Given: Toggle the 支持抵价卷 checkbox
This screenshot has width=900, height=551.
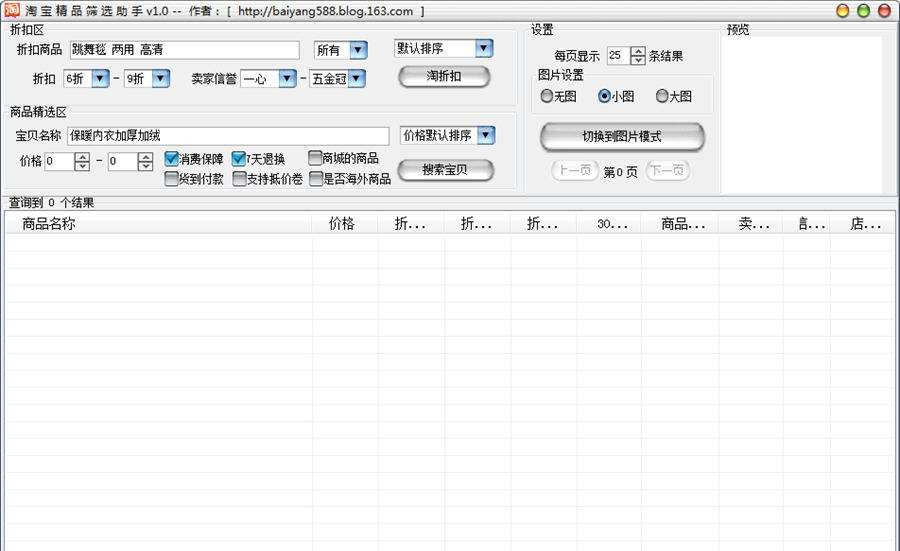Looking at the screenshot, I should (x=239, y=179).
